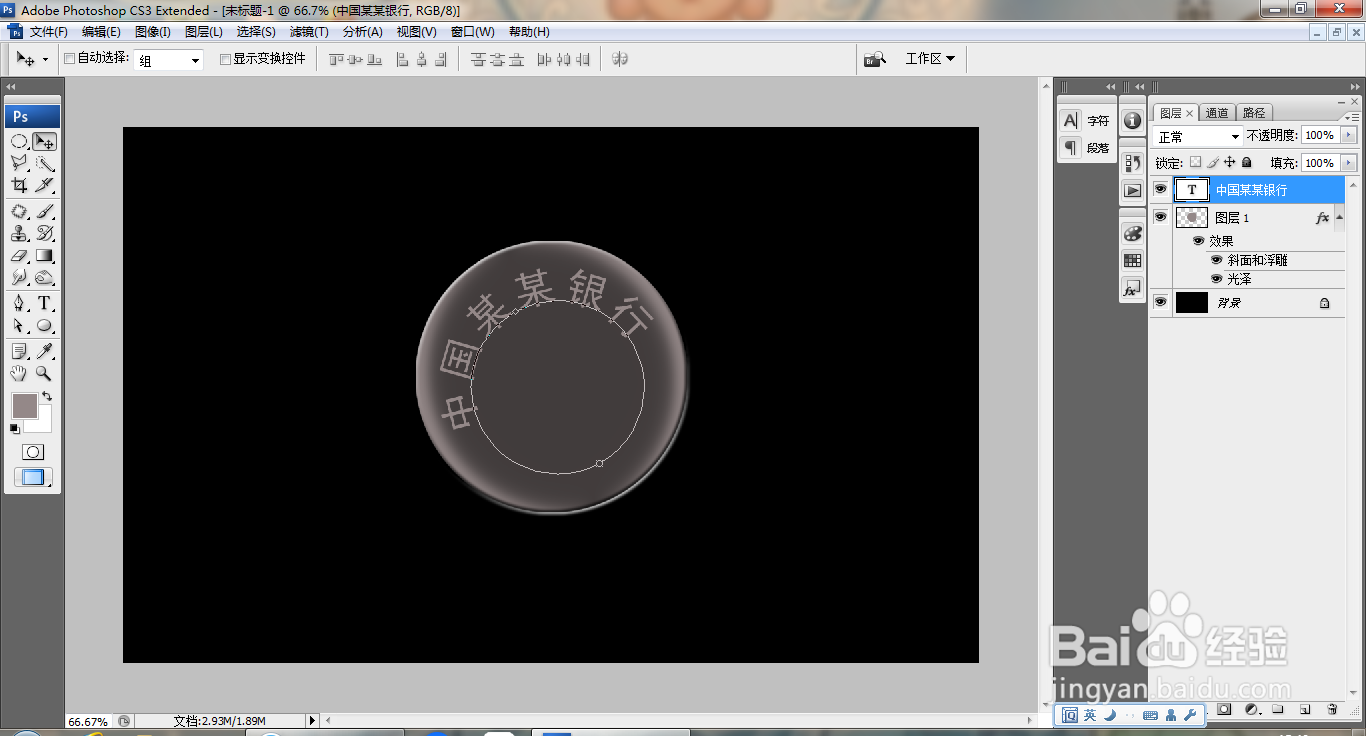The width and height of the screenshot is (1366, 736).
Task: Open the 滤镜(T) menu
Action: point(309,32)
